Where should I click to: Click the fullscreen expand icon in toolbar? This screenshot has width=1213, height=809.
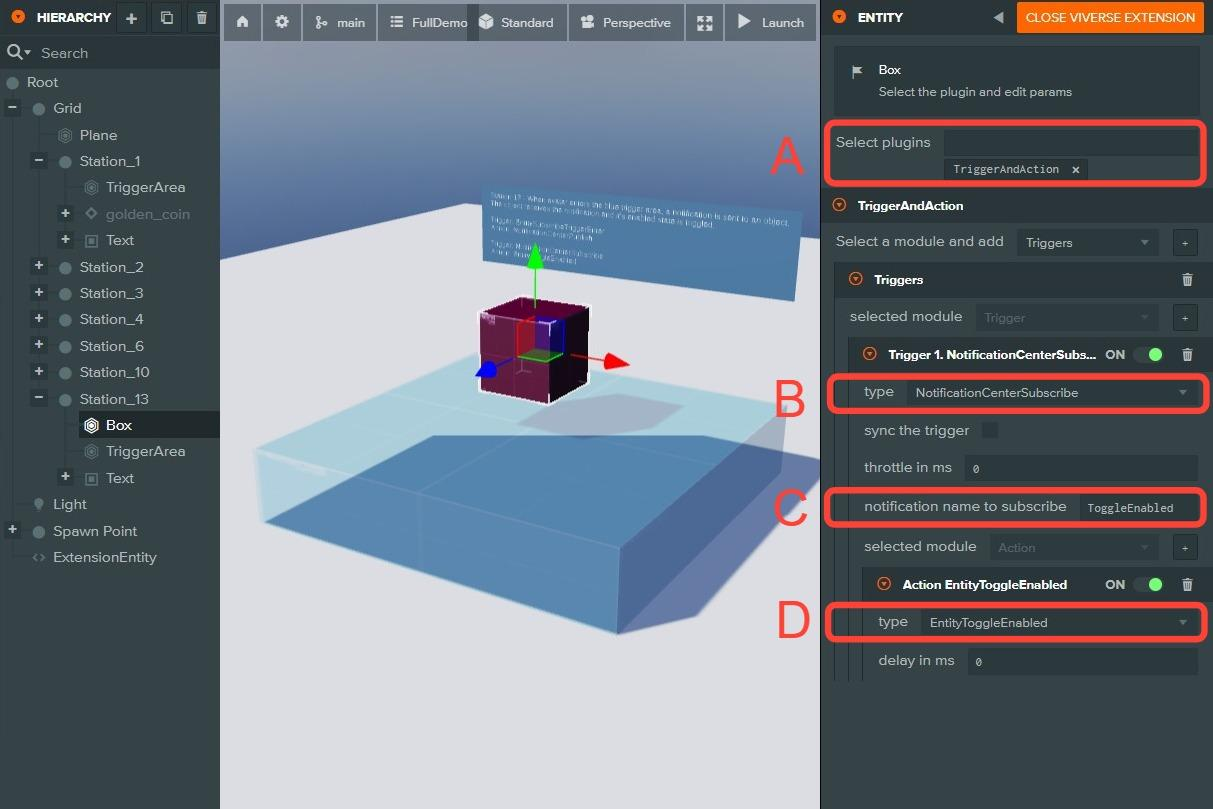point(705,22)
